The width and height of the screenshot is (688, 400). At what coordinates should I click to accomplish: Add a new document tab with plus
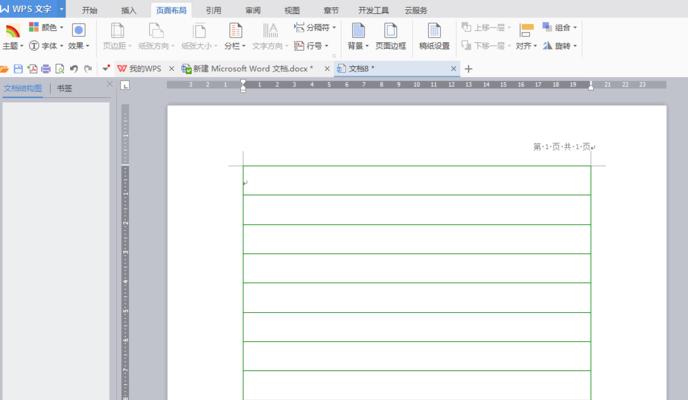click(x=468, y=69)
